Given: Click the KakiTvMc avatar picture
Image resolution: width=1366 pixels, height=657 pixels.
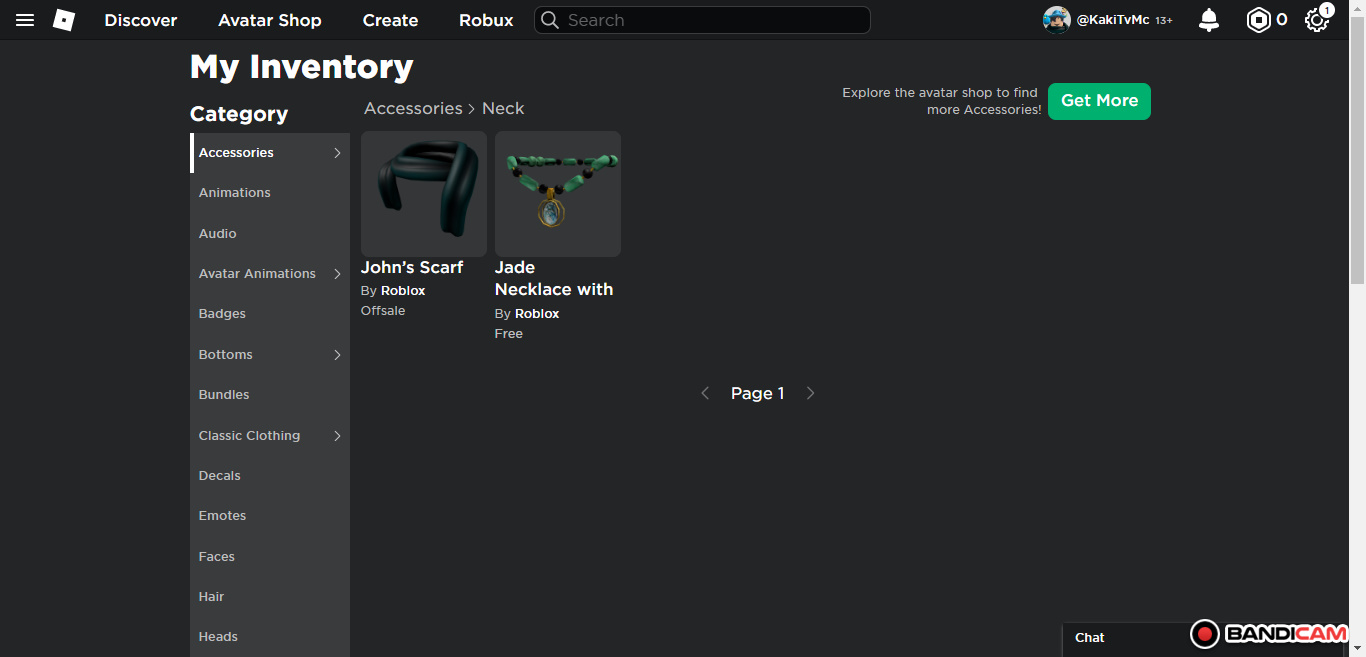Looking at the screenshot, I should pyautogui.click(x=1056, y=20).
